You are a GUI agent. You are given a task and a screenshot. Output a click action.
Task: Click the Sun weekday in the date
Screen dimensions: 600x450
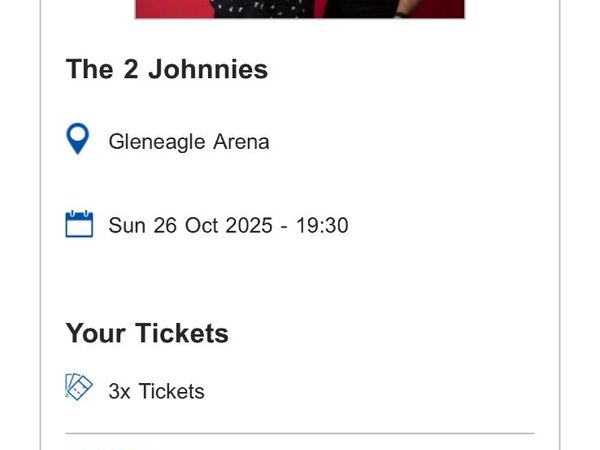(127, 226)
